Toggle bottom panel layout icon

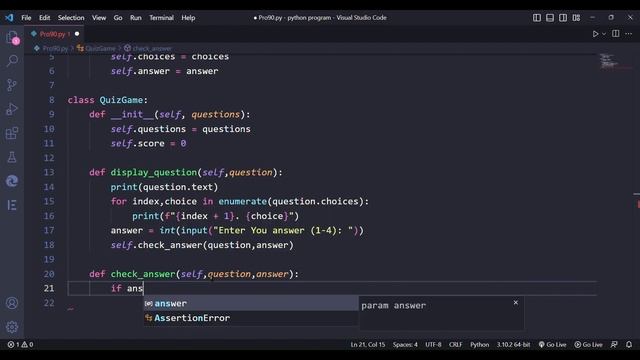tap(550, 18)
